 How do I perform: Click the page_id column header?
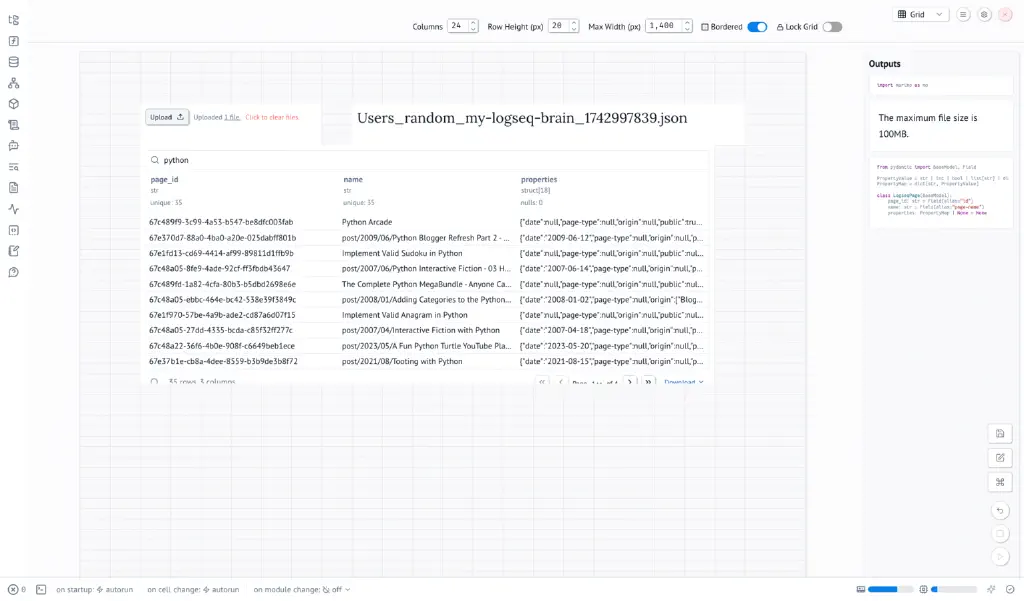(x=165, y=180)
